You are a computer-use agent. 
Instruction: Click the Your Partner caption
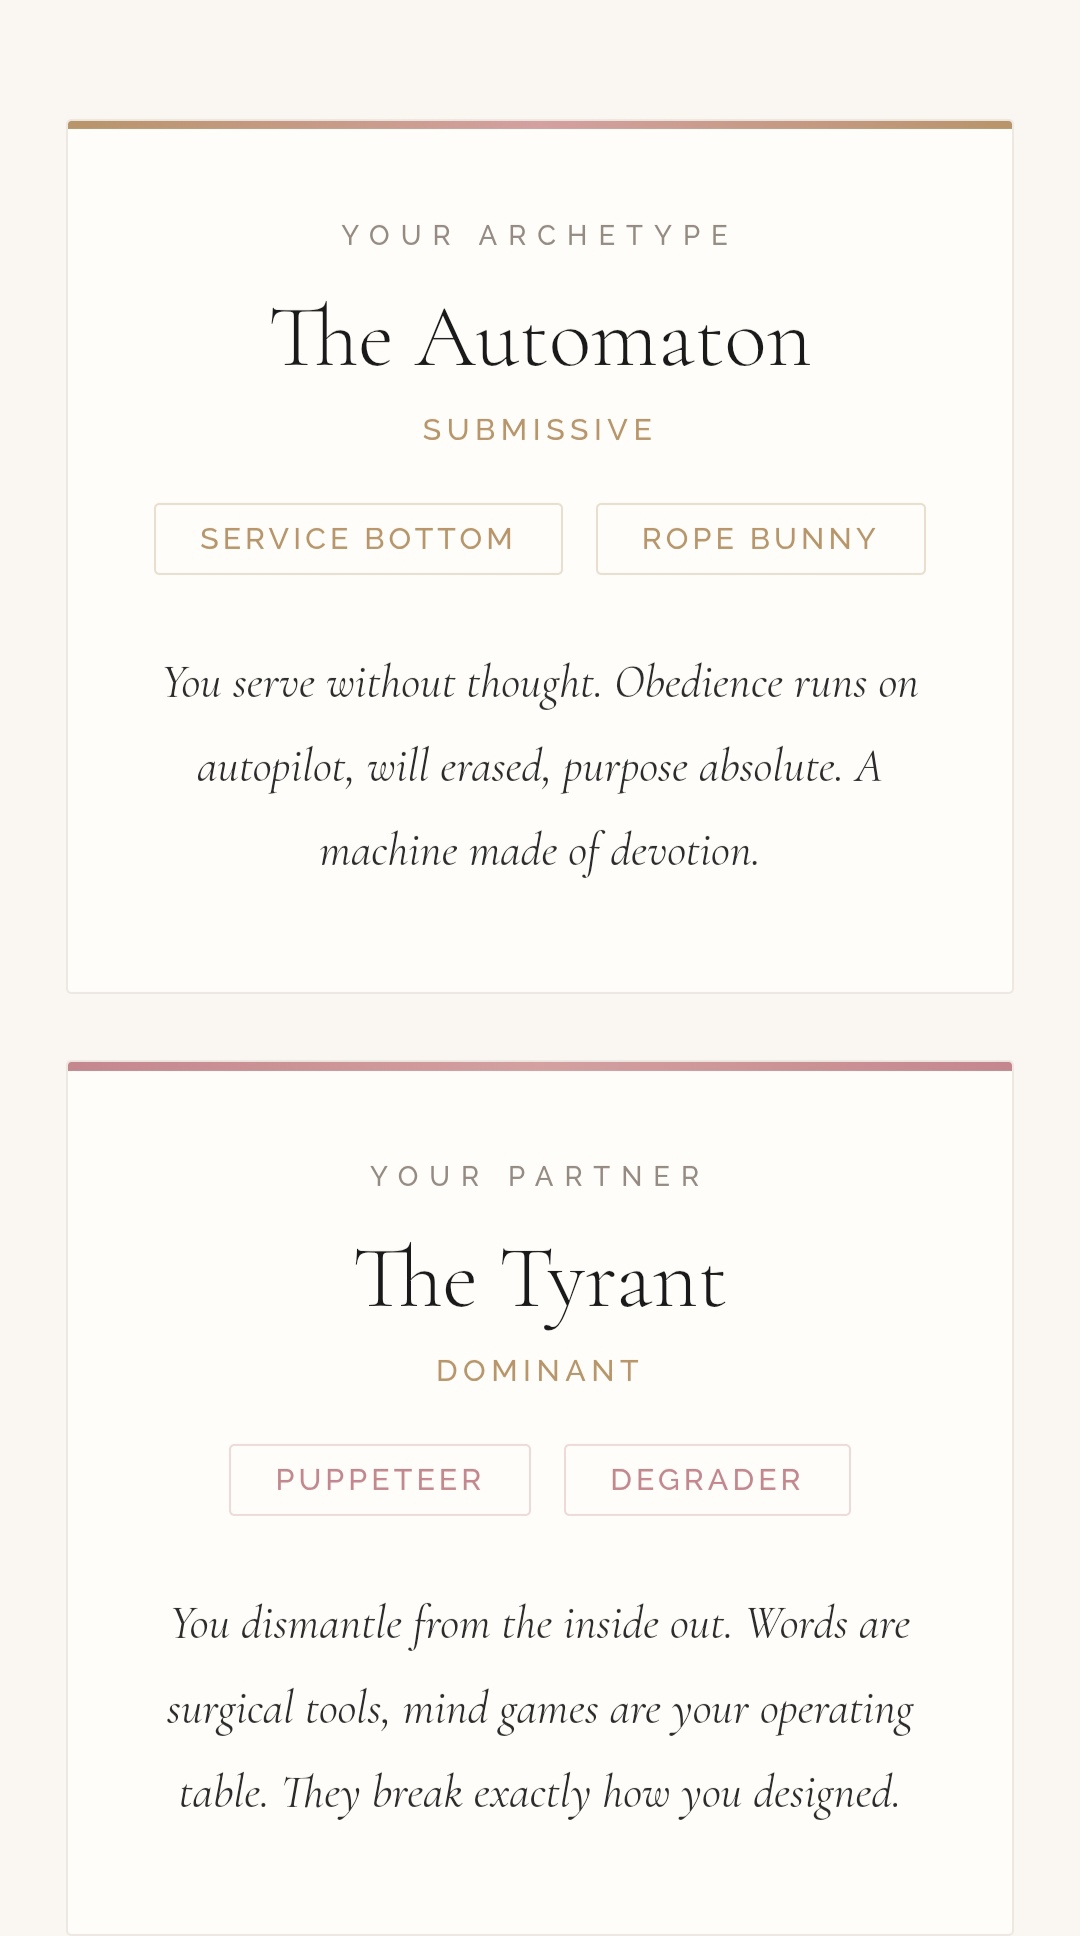[x=538, y=1176]
